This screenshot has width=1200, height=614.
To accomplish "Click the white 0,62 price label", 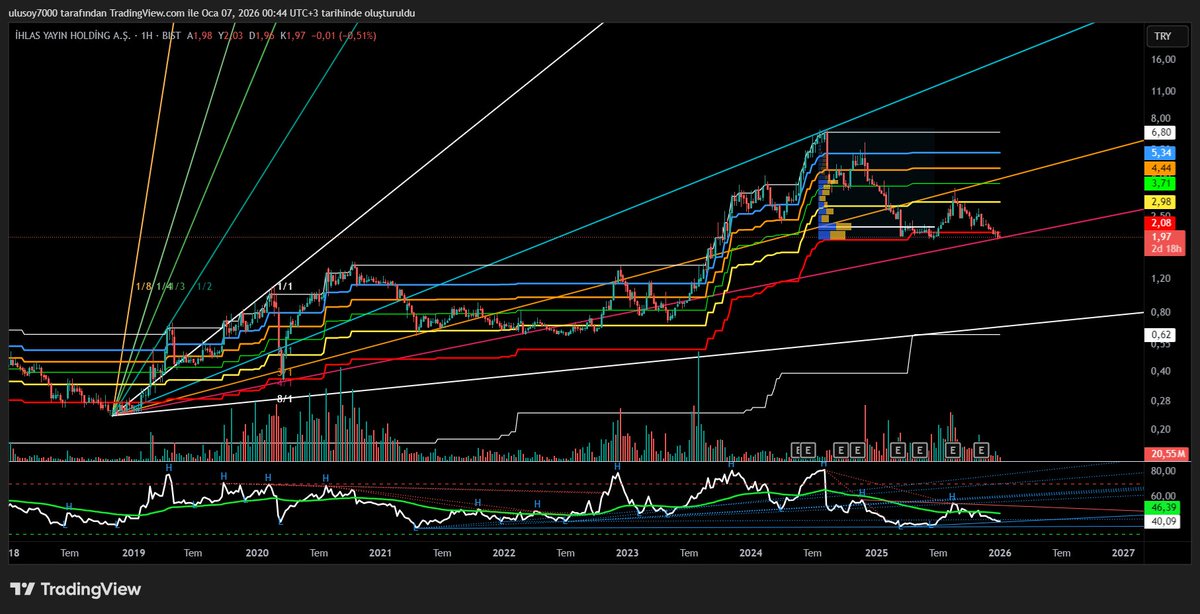I will [1162, 334].
